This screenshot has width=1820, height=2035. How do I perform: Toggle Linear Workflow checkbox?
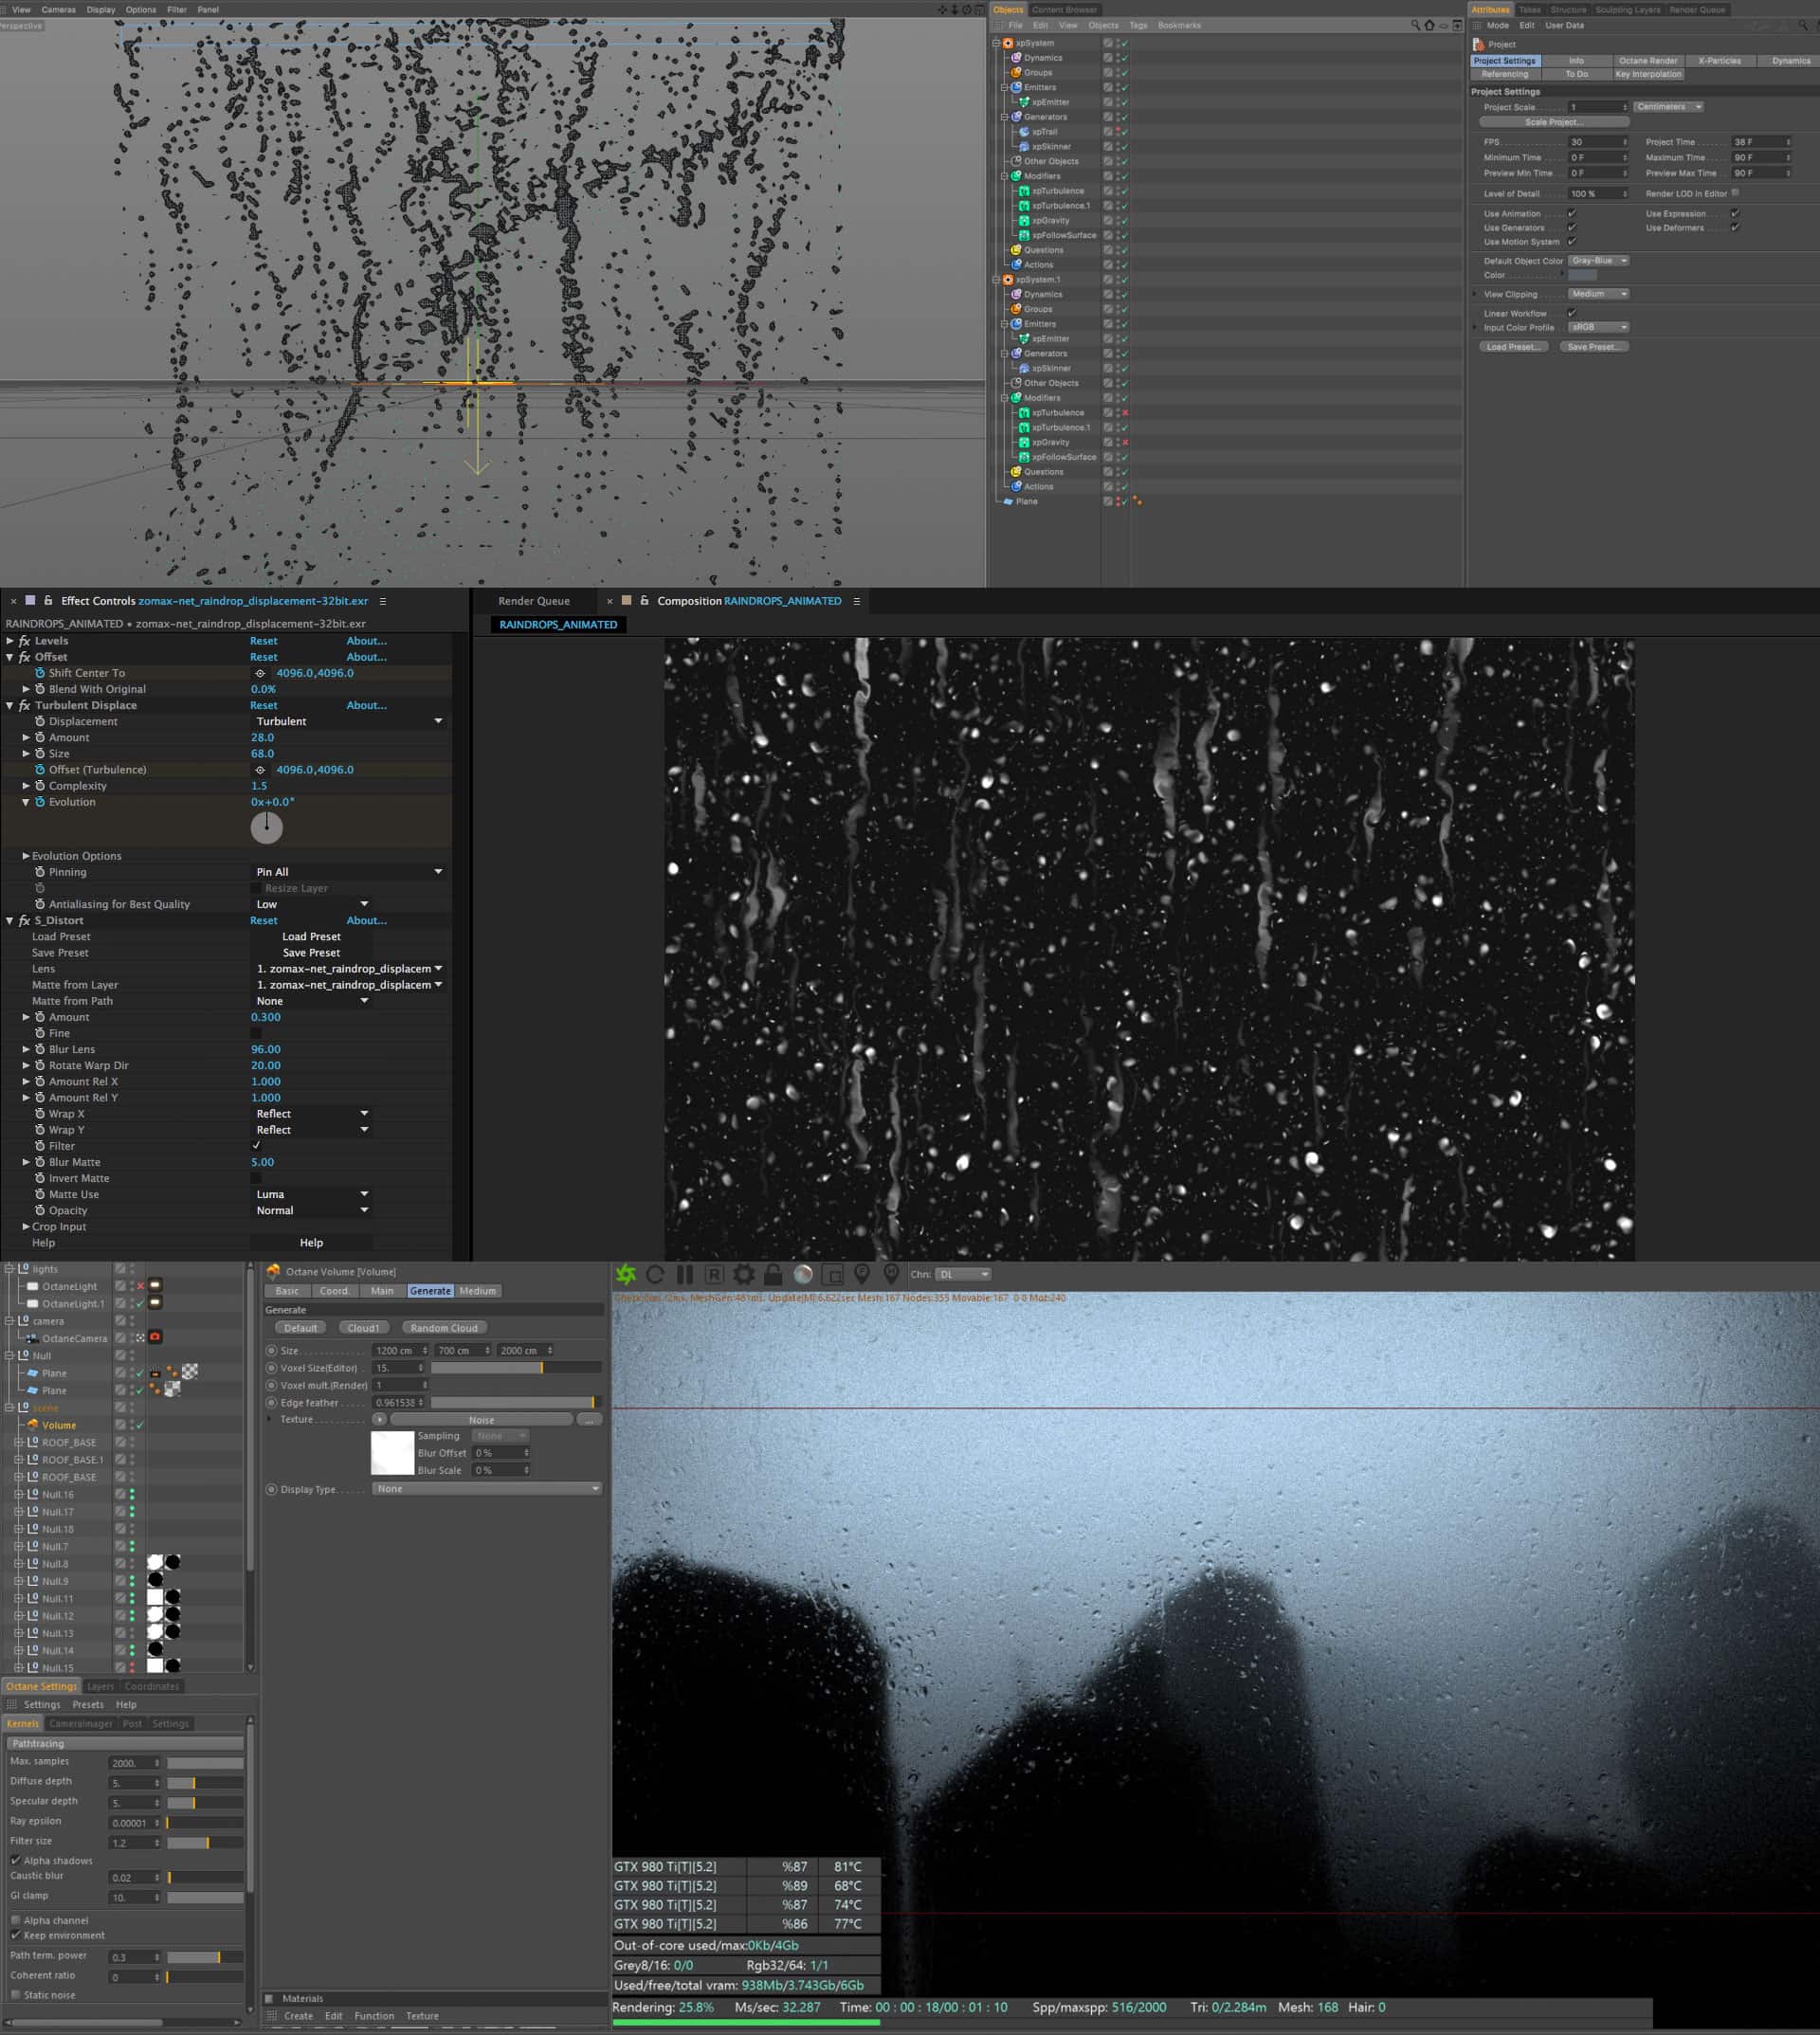[x=1572, y=313]
